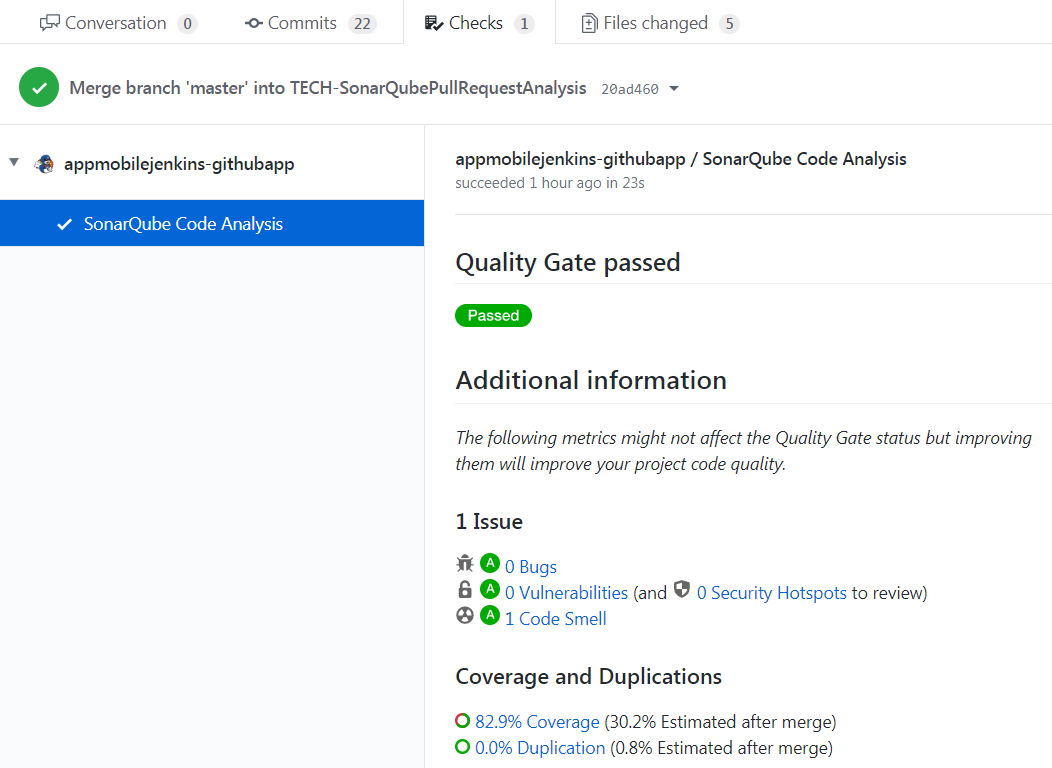Viewport: 1052px width, 768px height.
Task: Follow the 0 Security Hotspots link
Action: (x=771, y=592)
